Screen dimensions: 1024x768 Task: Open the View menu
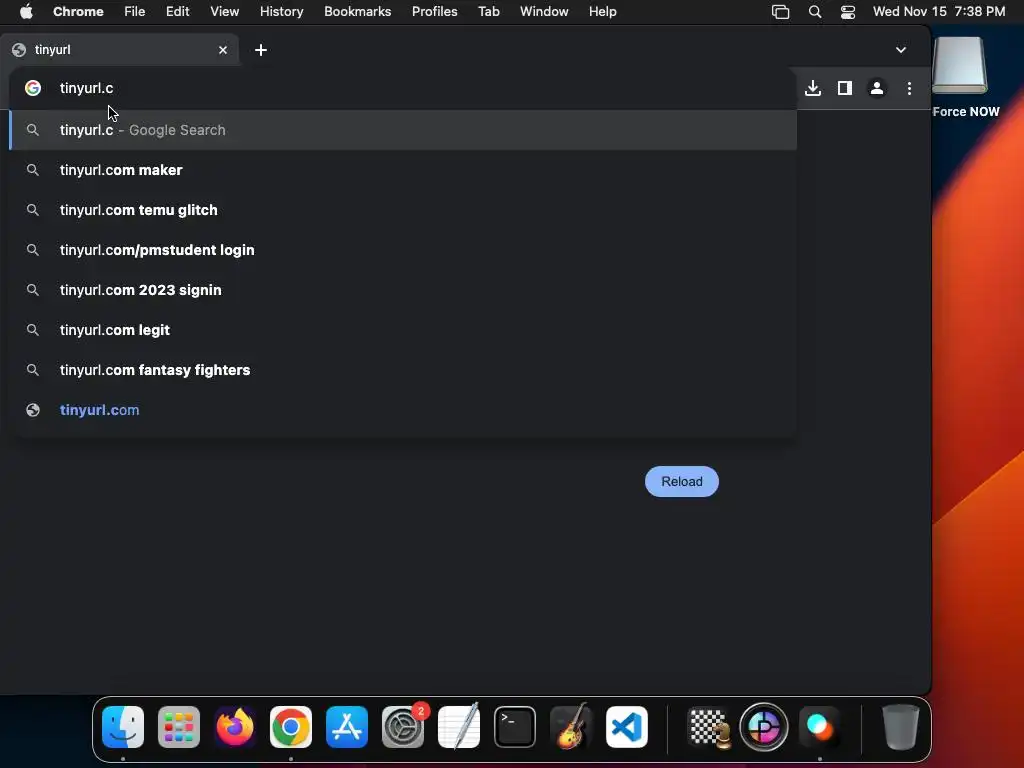[224, 12]
